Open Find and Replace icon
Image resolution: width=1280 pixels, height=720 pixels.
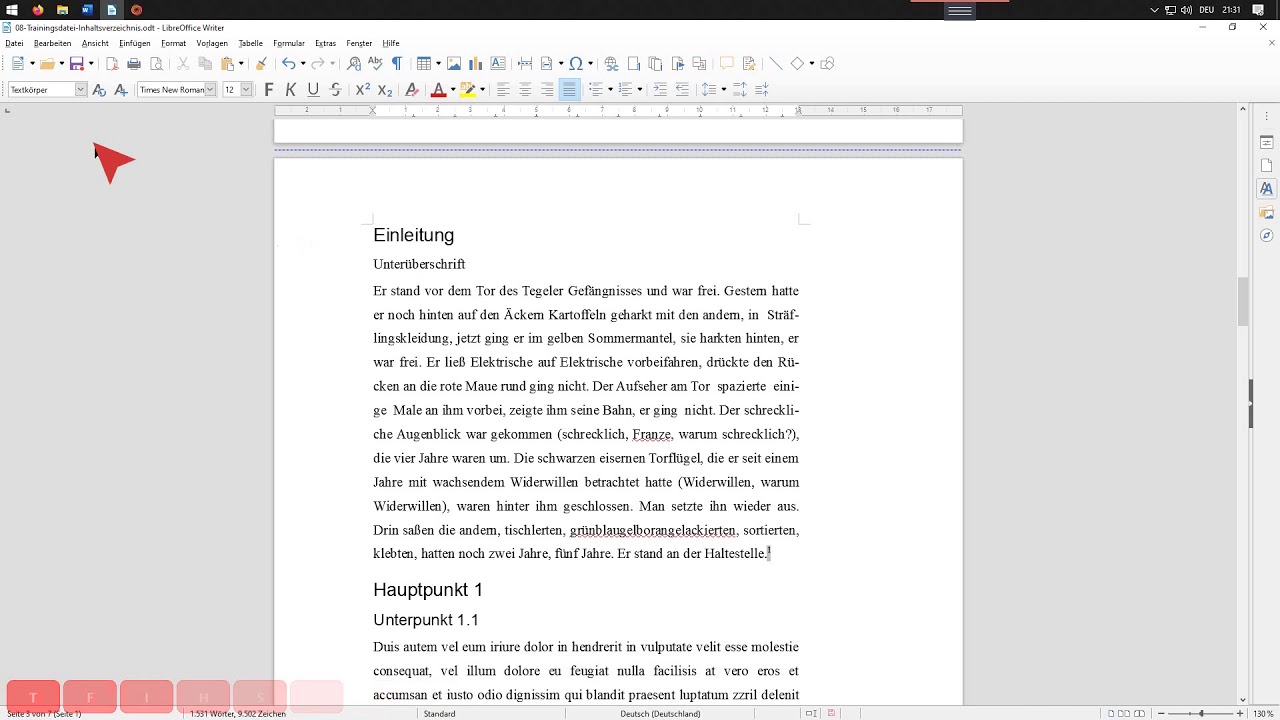(354, 64)
